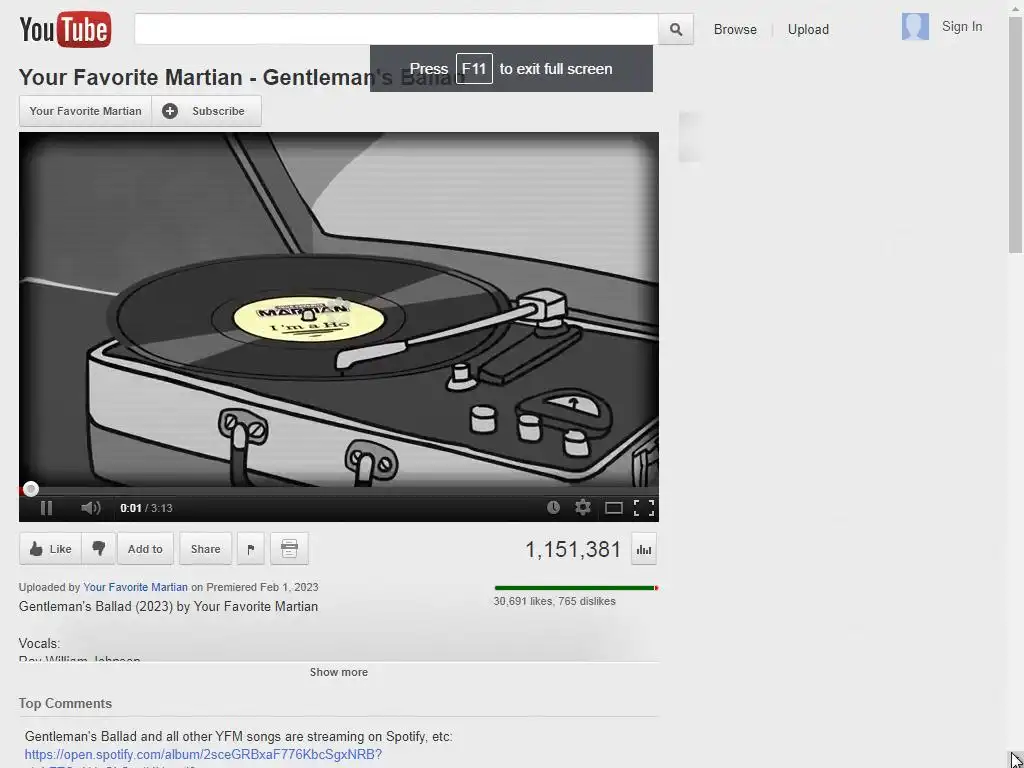Click the YouTube logo
1024x768 pixels.
(65, 29)
